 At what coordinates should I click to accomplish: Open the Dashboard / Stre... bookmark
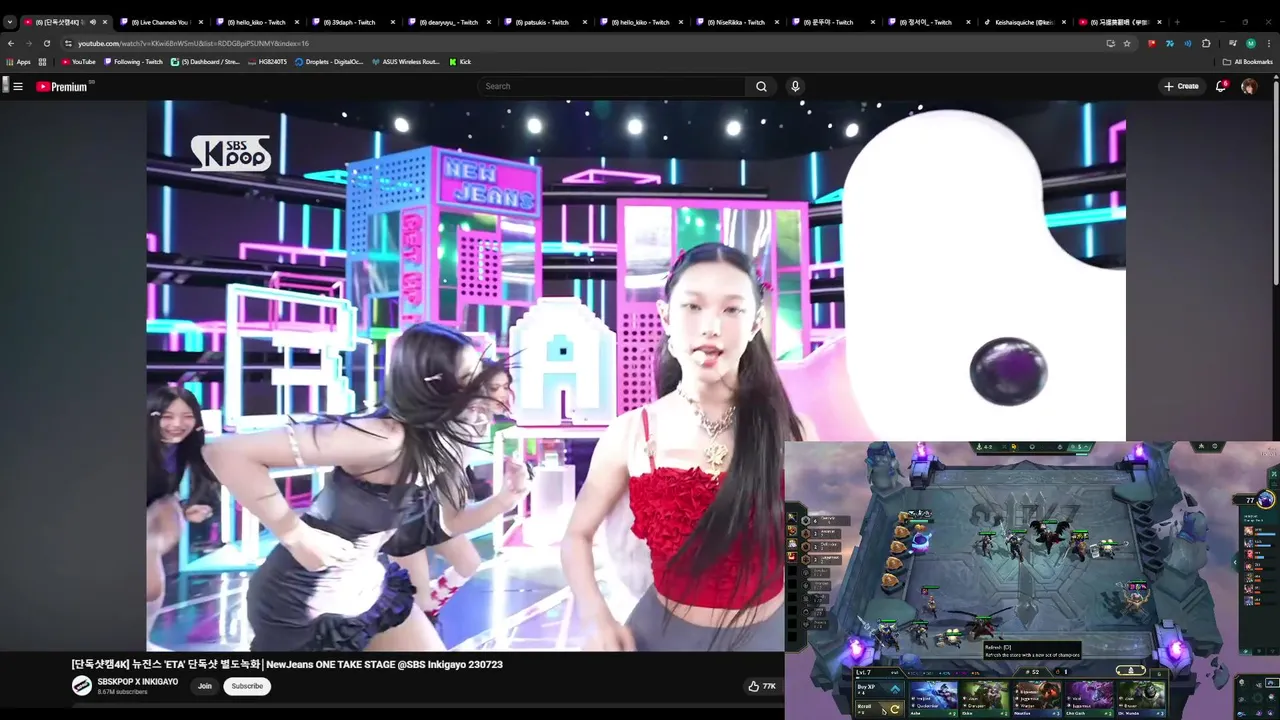click(x=205, y=62)
